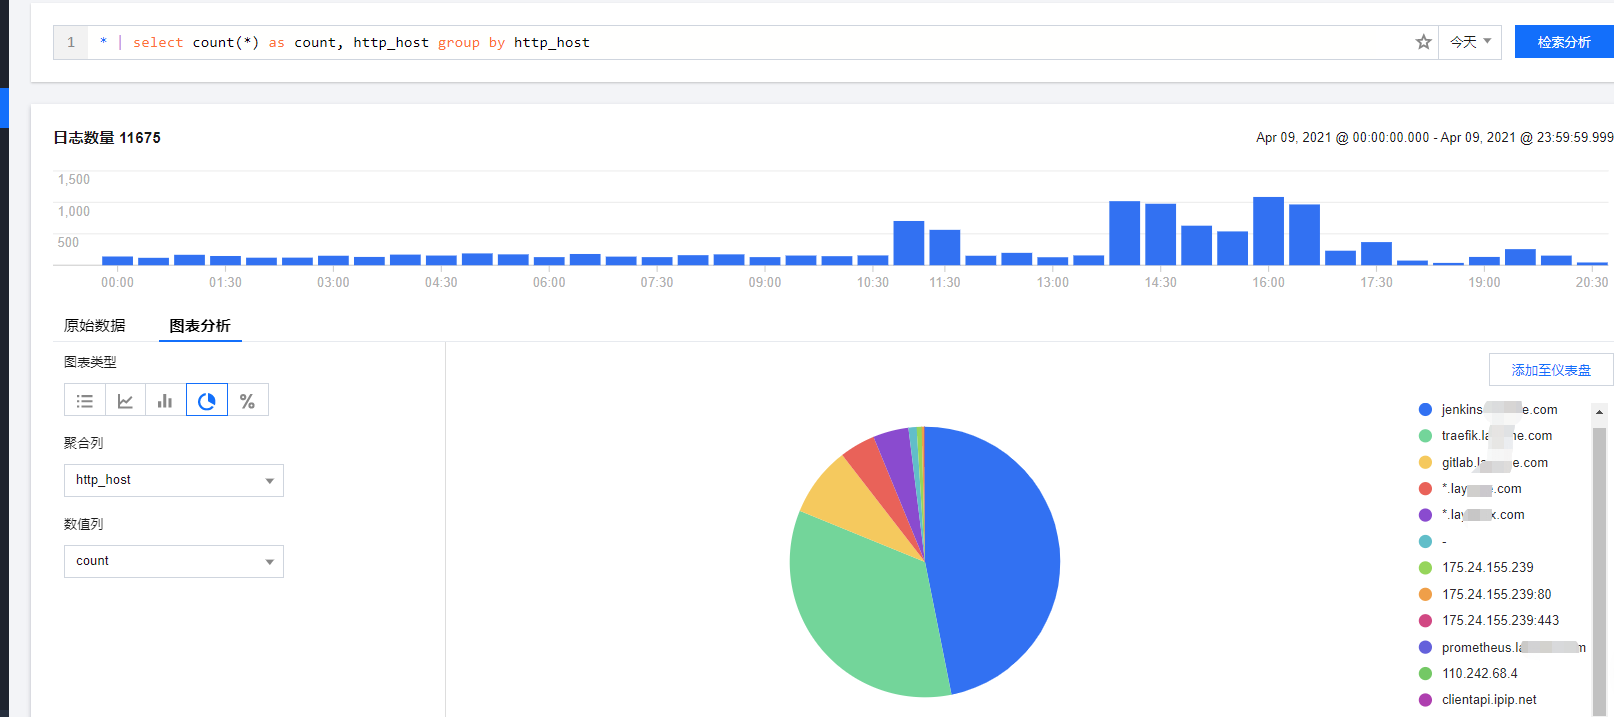Click 添加至仪表盘 button
1614x717 pixels.
[x=1551, y=370]
